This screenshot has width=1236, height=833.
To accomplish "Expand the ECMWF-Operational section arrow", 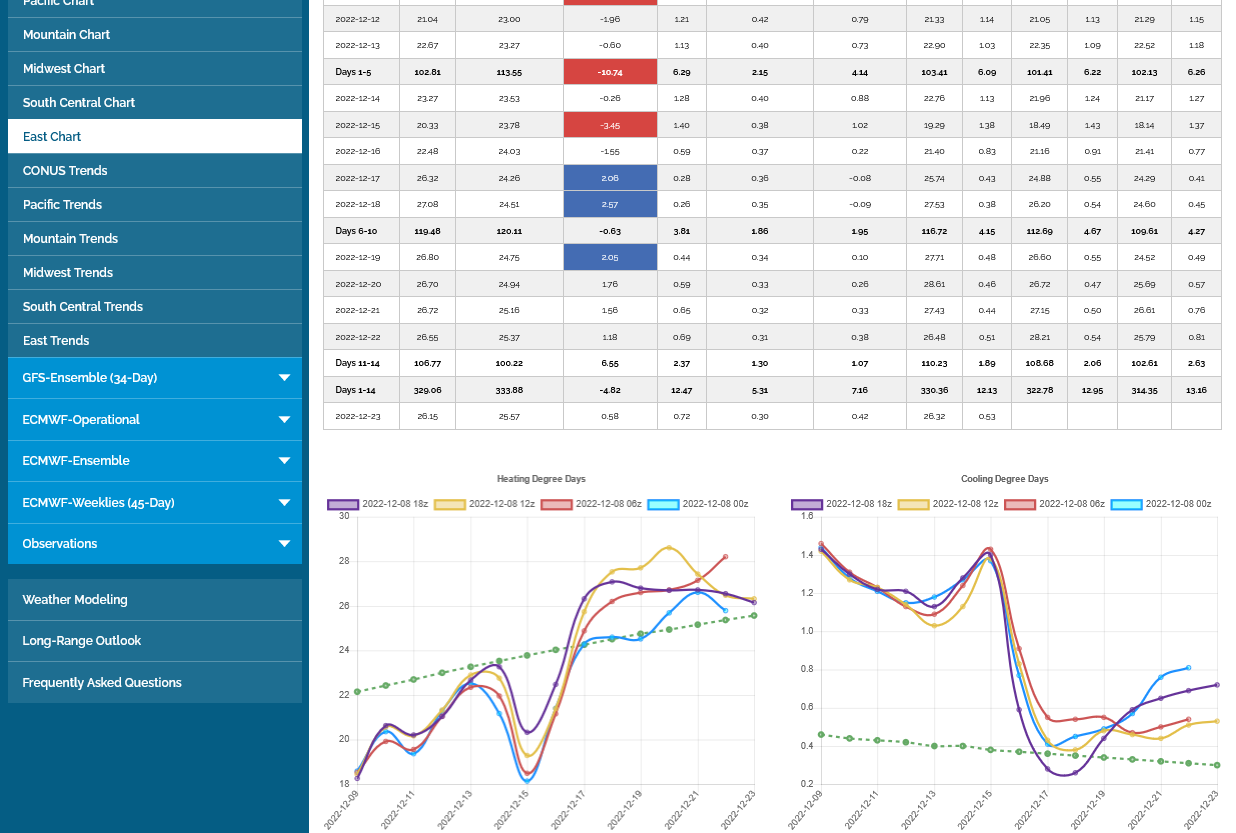I will (x=284, y=420).
